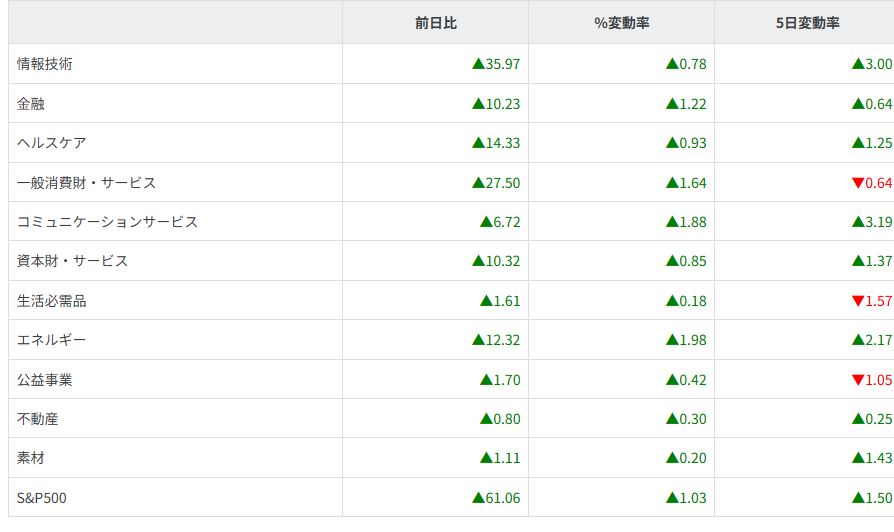Select the 不動産 sector label
894x532 pixels.
point(38,419)
